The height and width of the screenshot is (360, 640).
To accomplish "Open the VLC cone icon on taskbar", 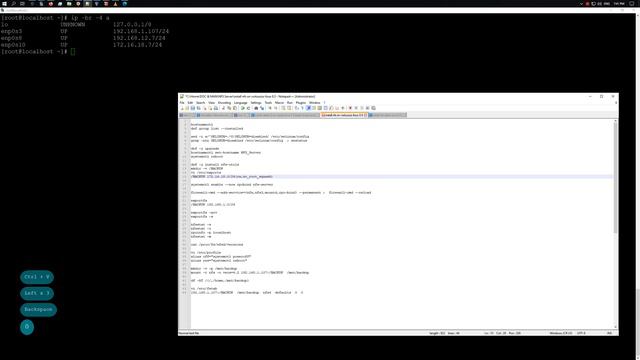I will [x=115, y=3].
